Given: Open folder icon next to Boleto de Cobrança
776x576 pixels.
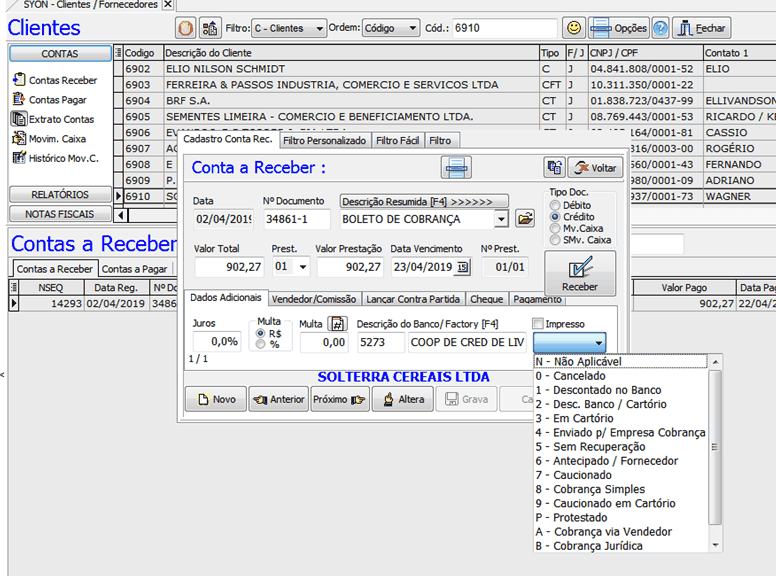Looking at the screenshot, I should point(525,218).
